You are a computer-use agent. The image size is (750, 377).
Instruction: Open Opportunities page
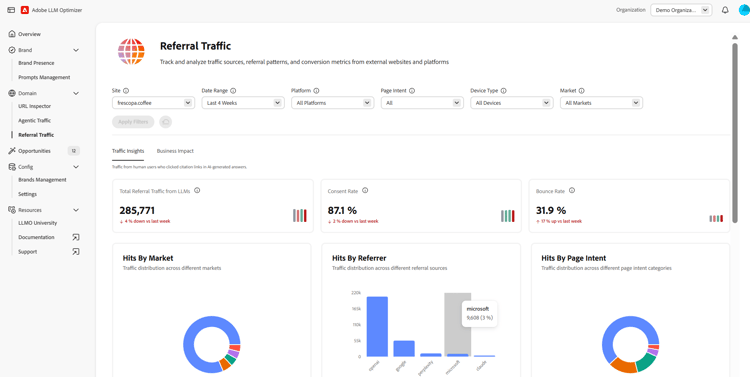coord(34,151)
